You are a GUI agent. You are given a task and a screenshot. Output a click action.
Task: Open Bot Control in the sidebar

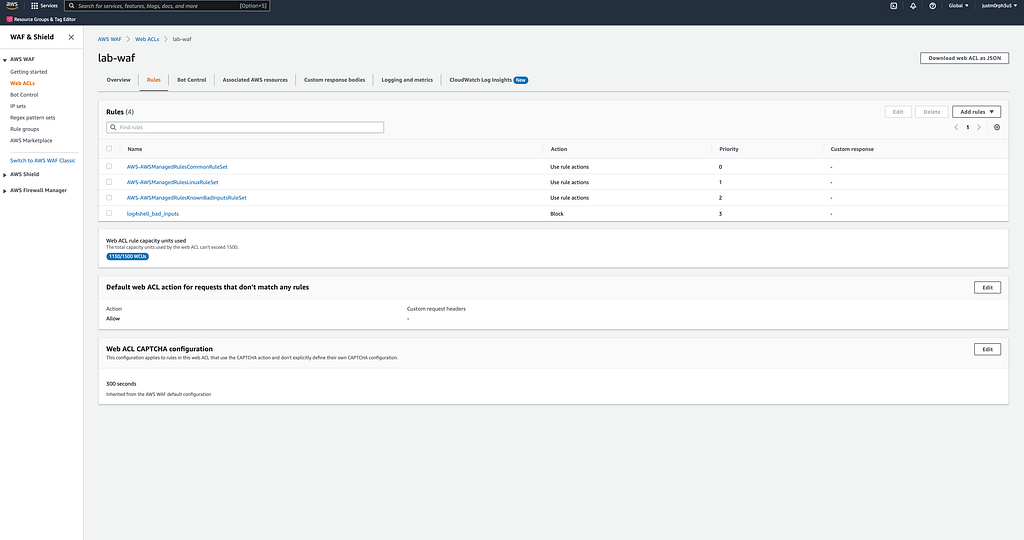24,95
